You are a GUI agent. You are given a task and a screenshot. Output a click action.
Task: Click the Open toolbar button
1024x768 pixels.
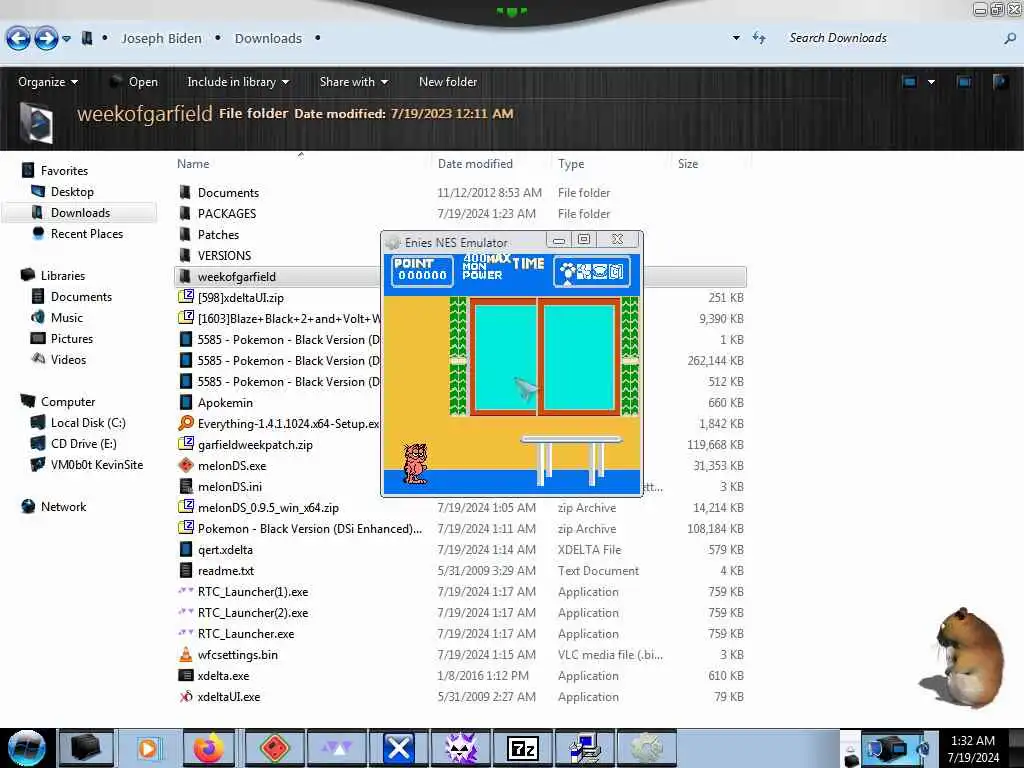pos(134,82)
